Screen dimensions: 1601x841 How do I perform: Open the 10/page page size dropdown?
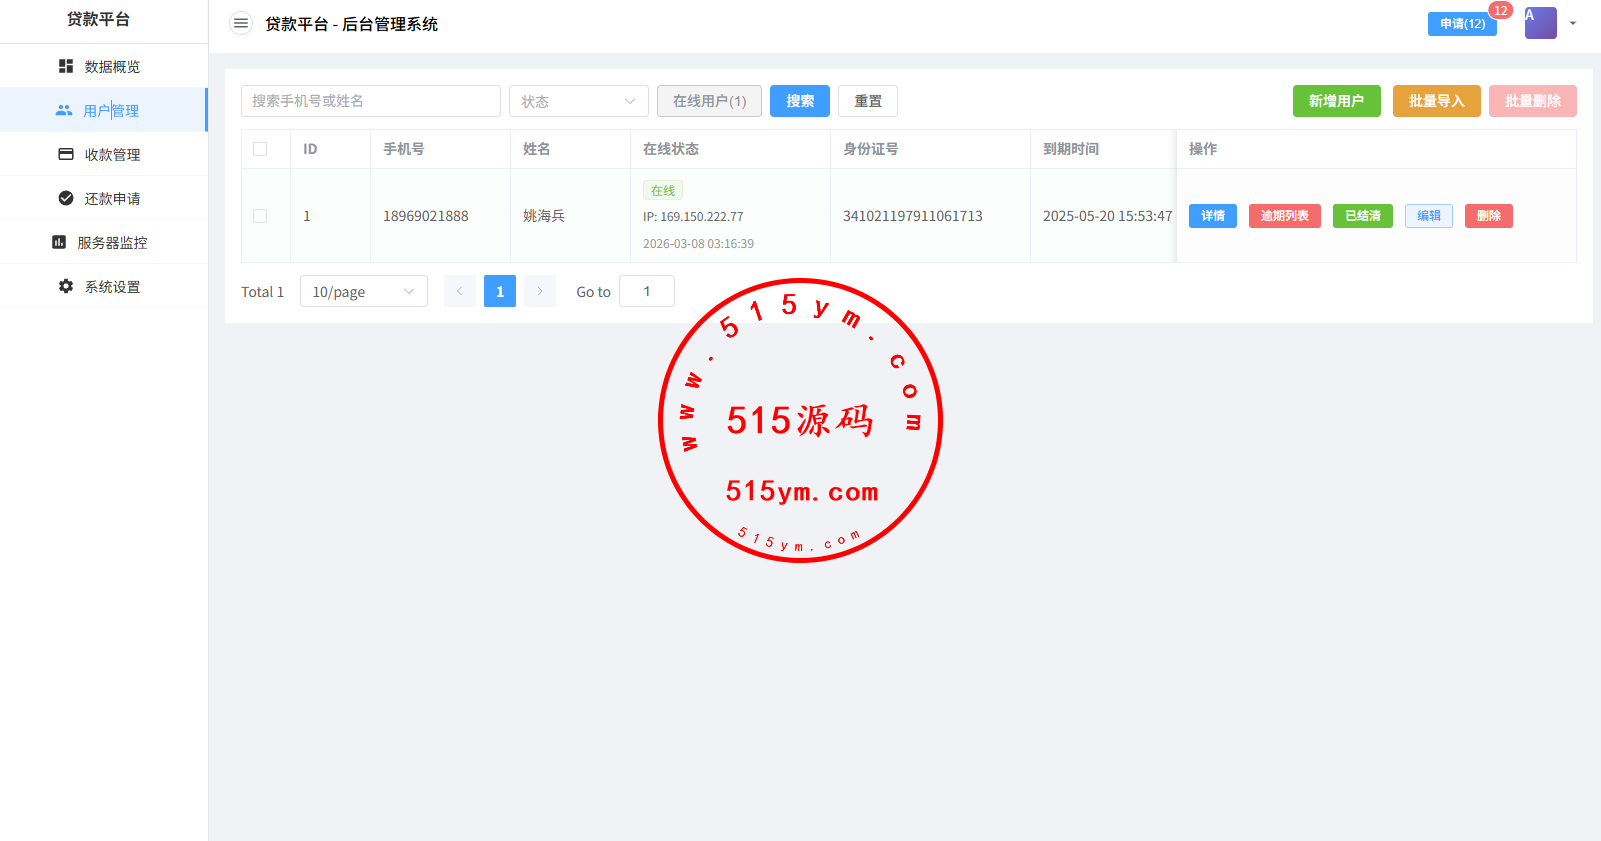click(x=363, y=291)
